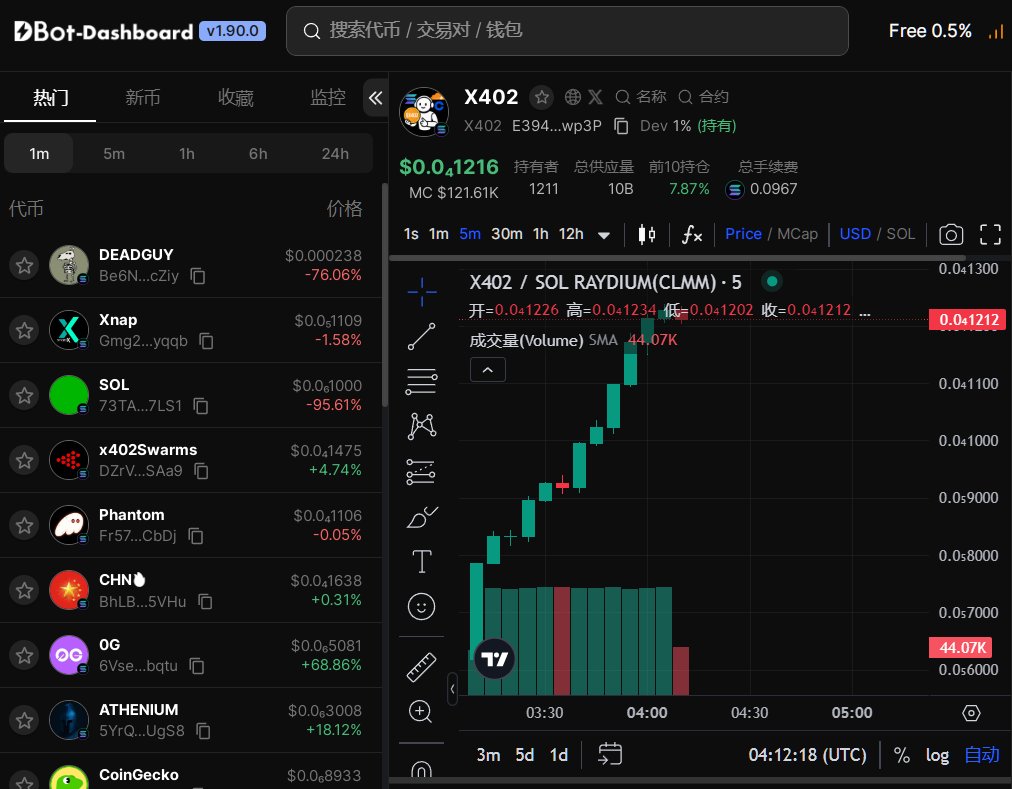
Task: Select the 24h timeframe in token list
Action: tap(335, 154)
